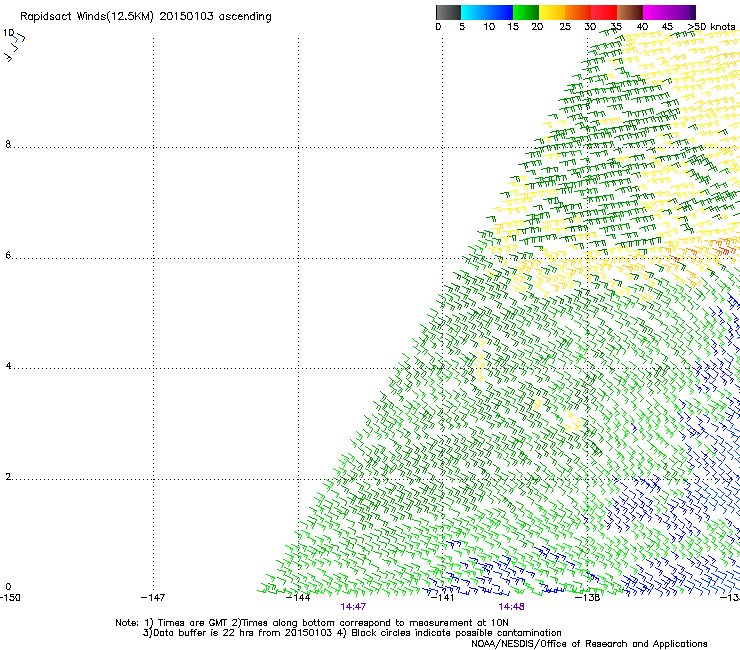
Task: Click the '45' label under the color legend
Action: pos(667,26)
